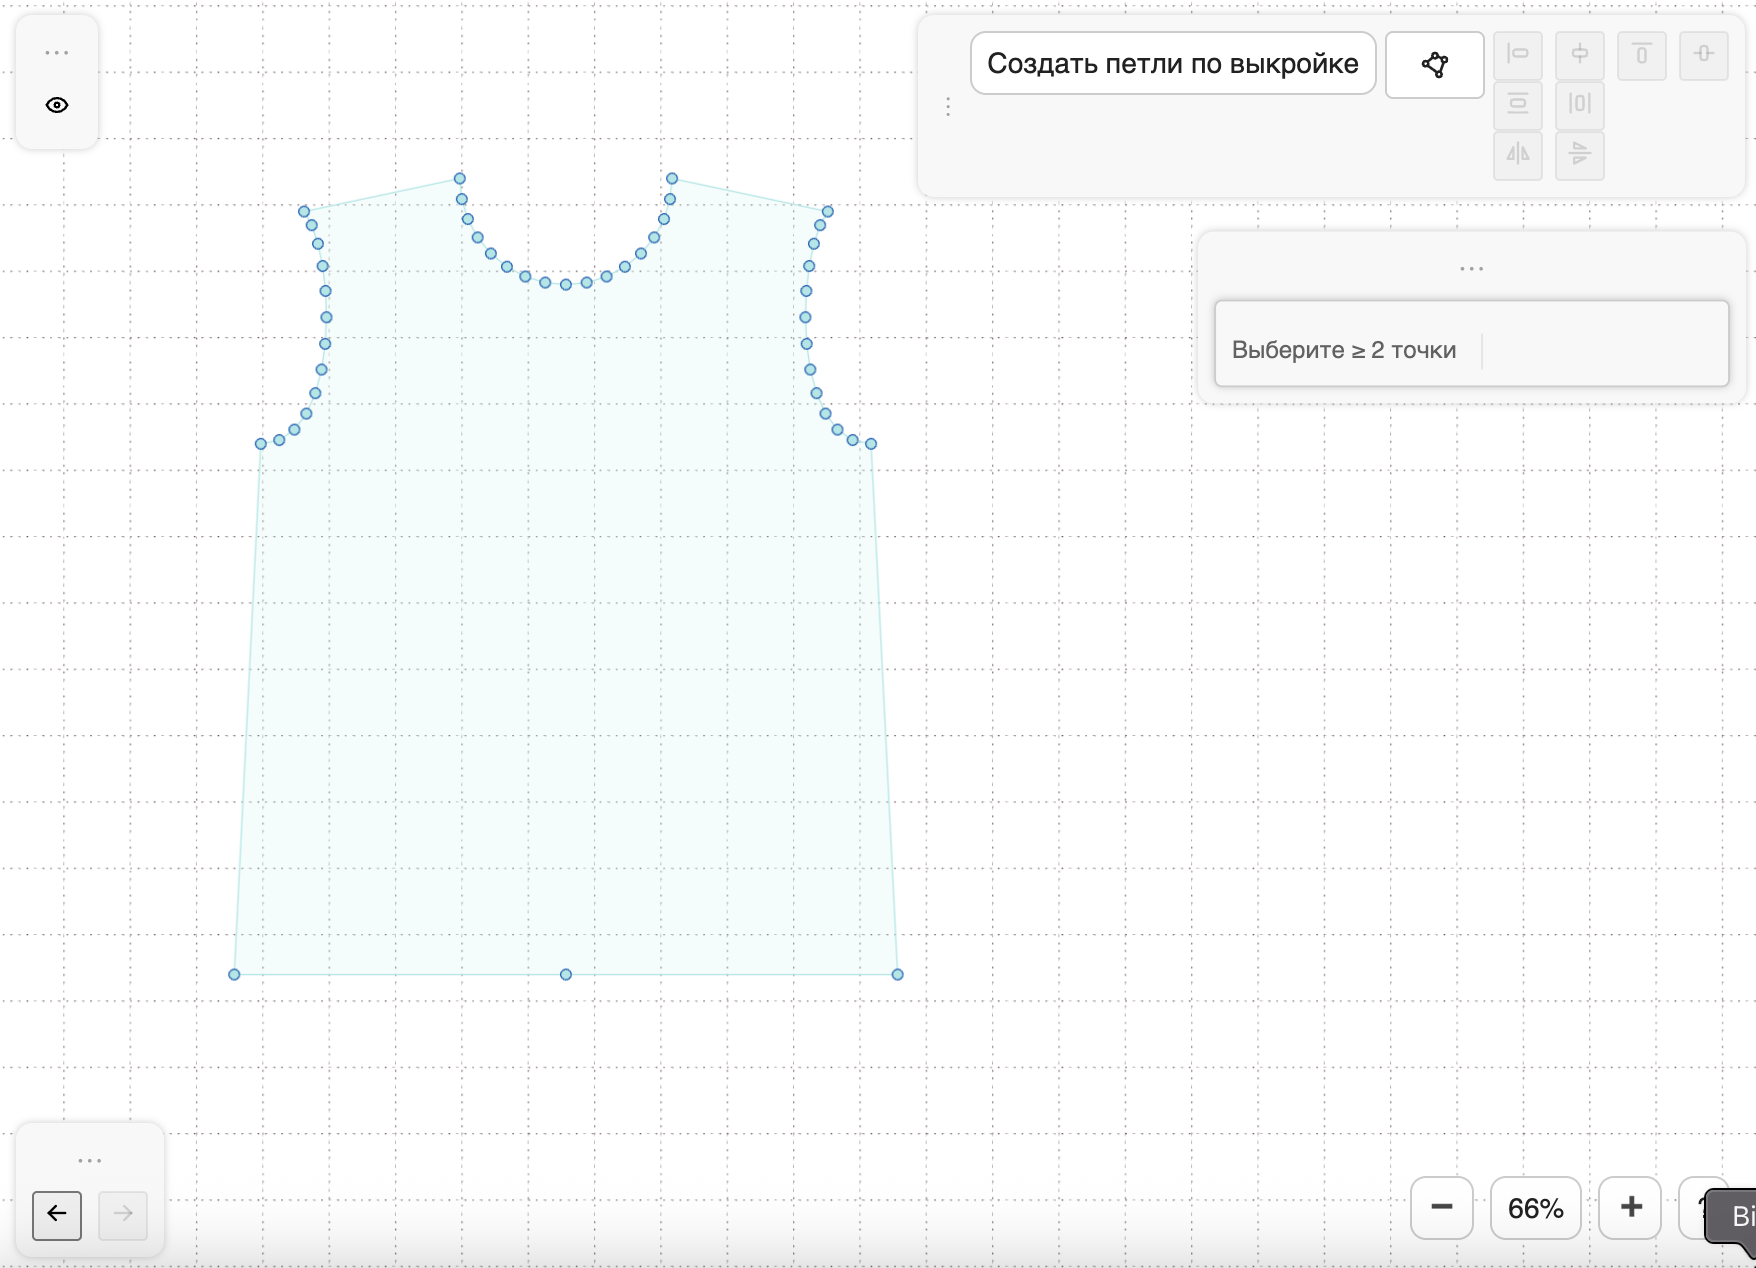Screen dimensions: 1756x1268
Task: Align selected points to horizontal center
Action: 1579,55
